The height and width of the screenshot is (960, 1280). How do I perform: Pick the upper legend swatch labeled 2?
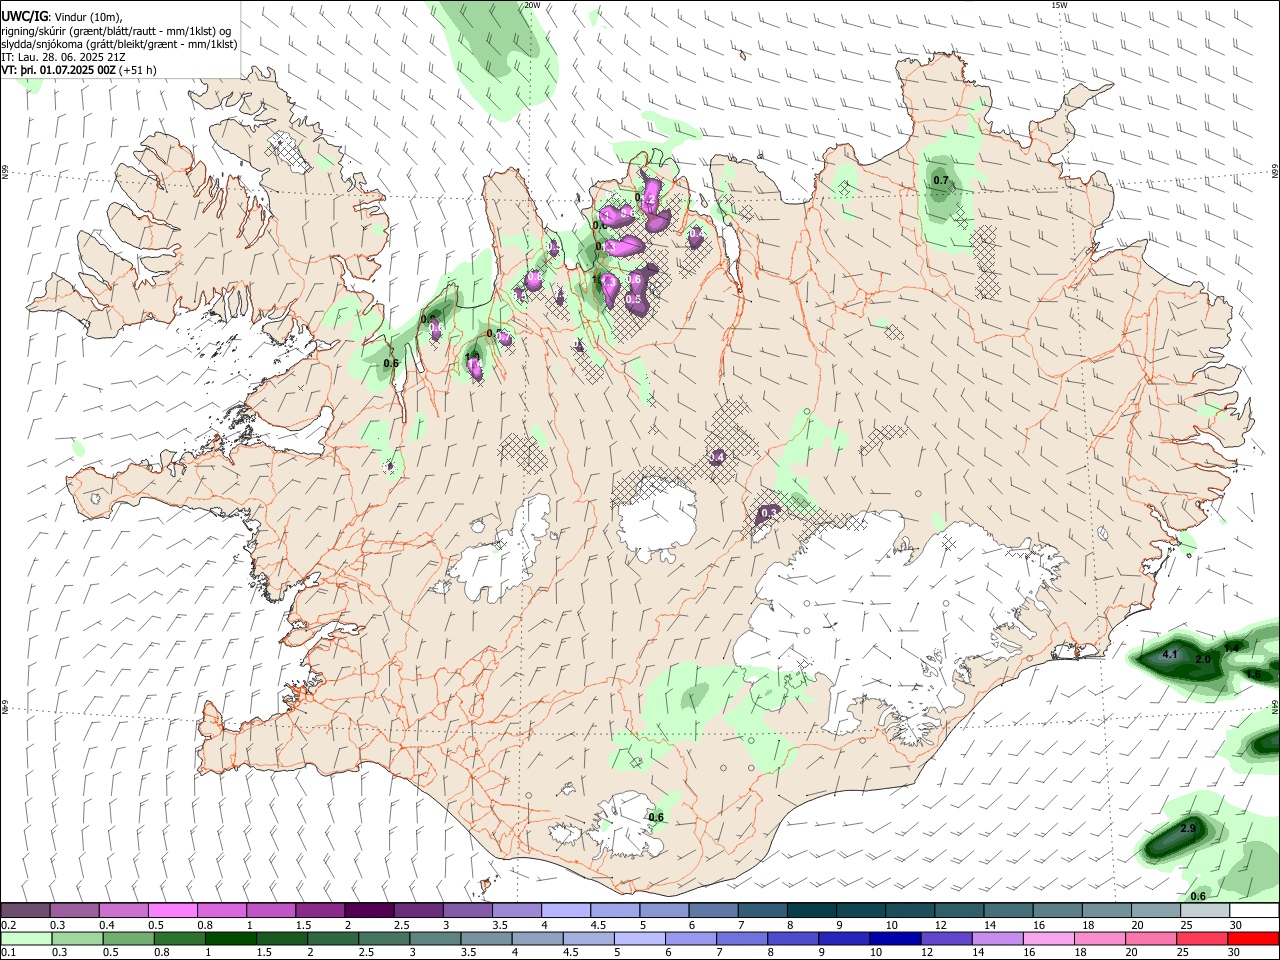(368, 910)
